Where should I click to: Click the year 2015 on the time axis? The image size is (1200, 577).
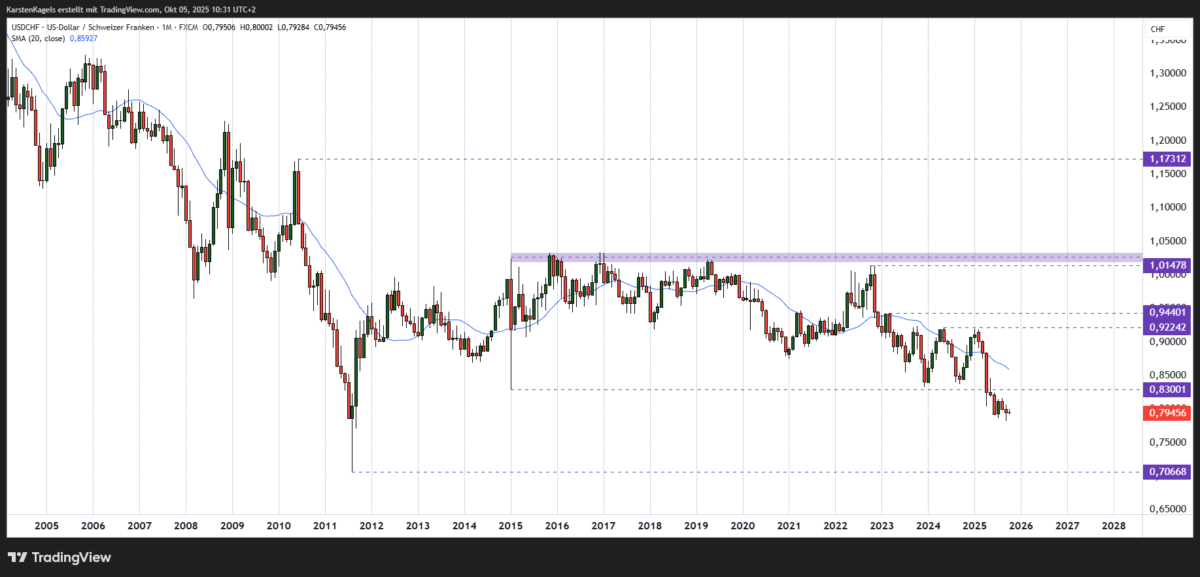(511, 525)
